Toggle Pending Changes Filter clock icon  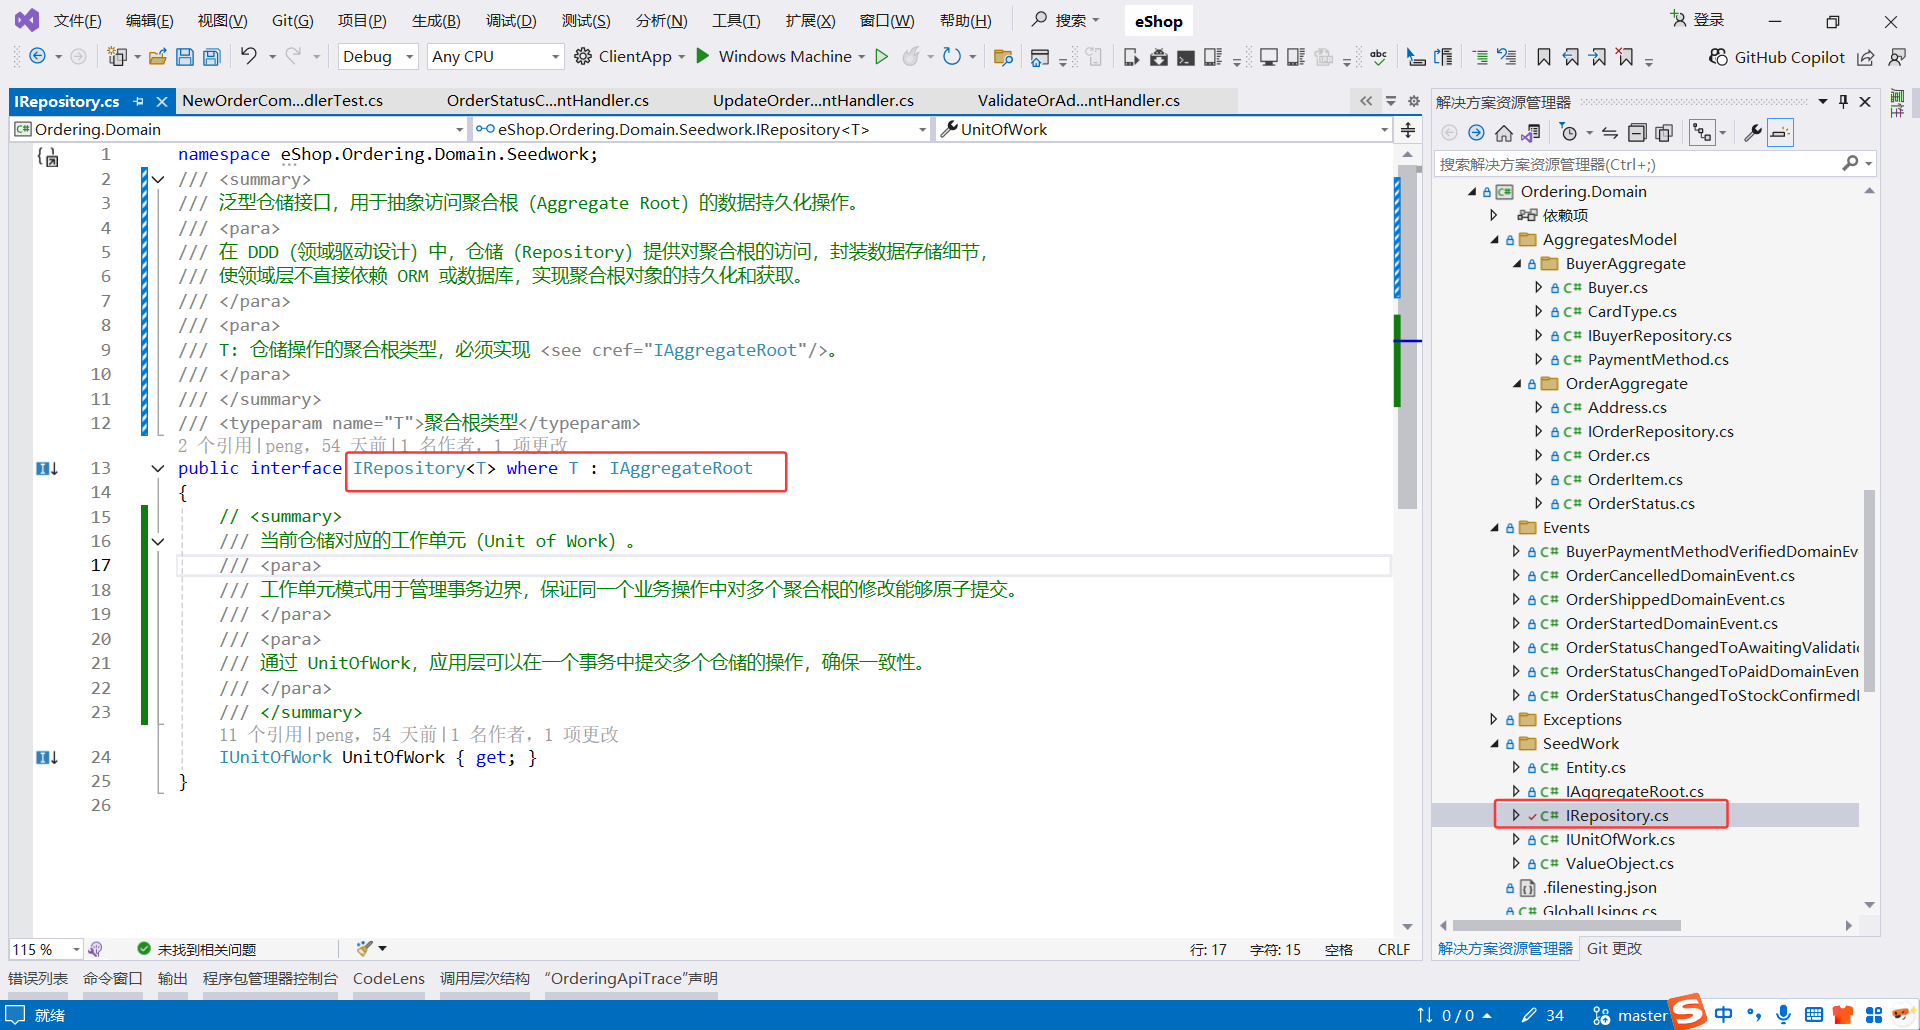(1569, 133)
